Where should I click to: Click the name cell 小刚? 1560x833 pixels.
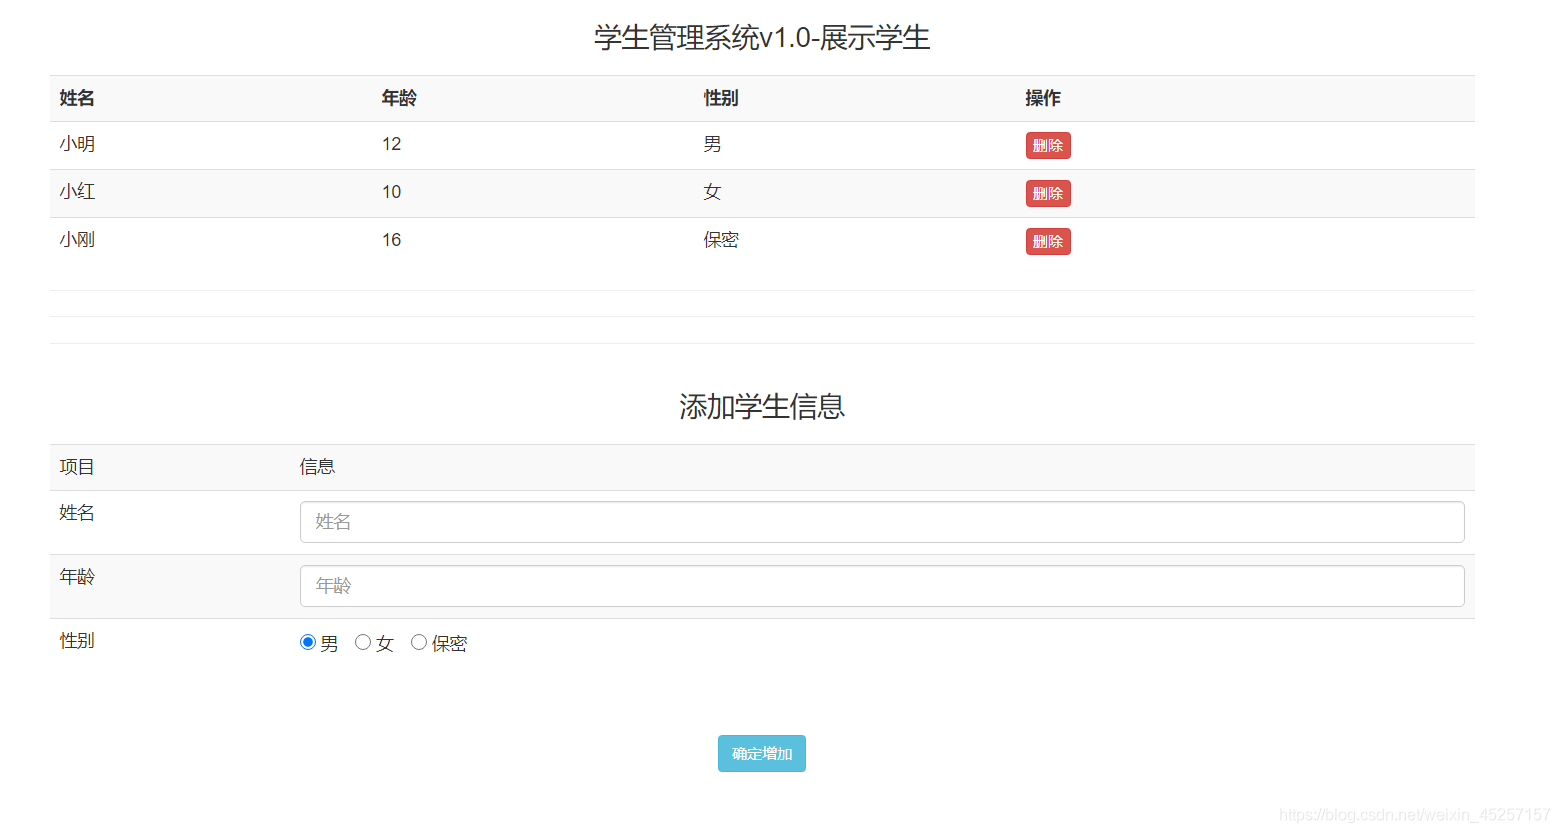(77, 240)
